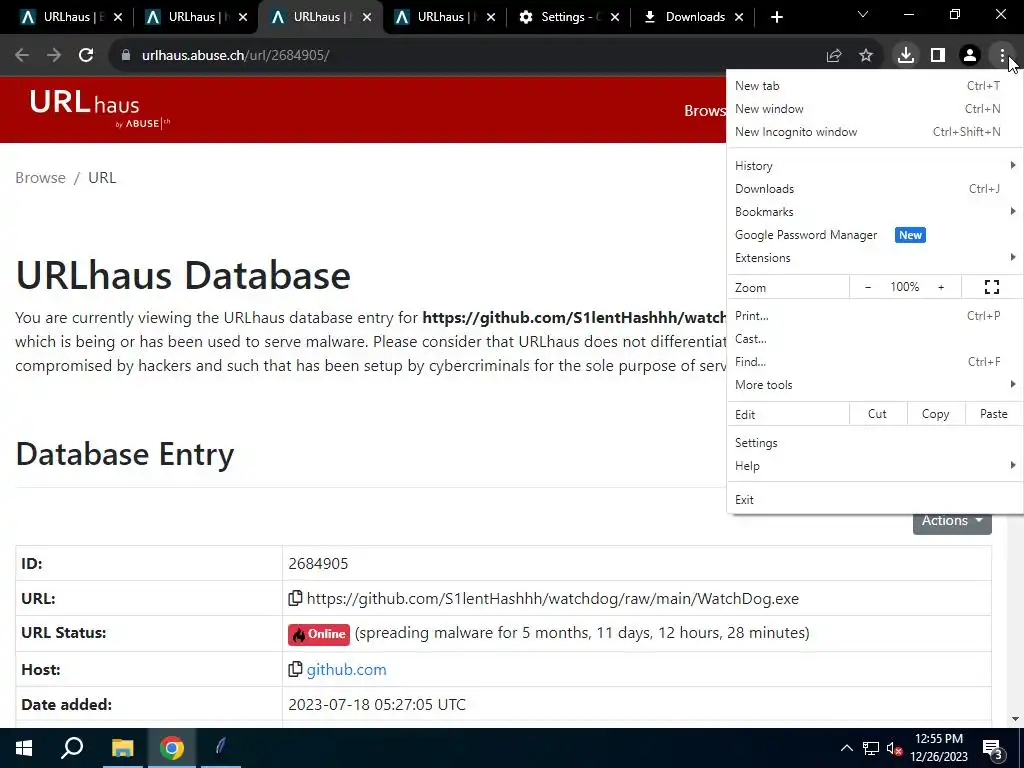
Task: Open Windows taskbar search
Action: click(x=72, y=748)
